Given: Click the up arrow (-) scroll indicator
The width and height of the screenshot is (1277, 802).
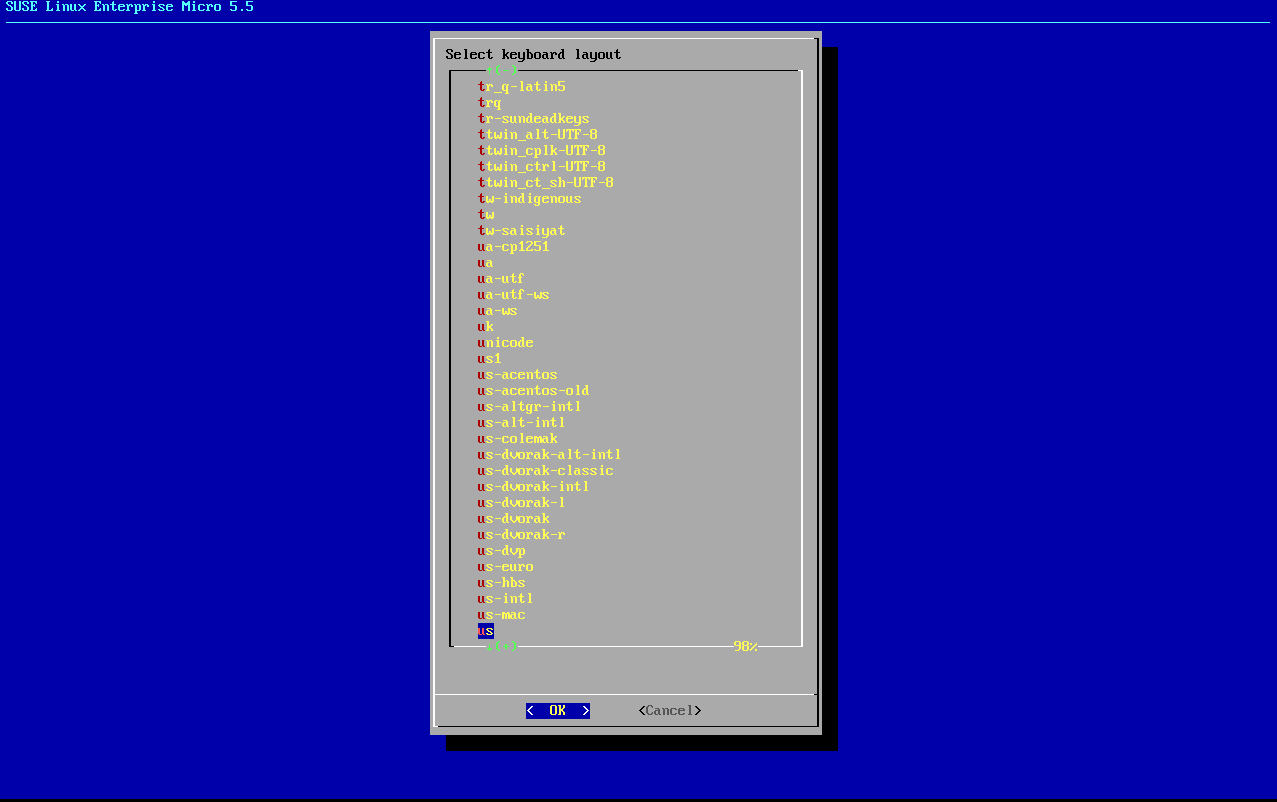Looking at the screenshot, I should pos(500,70).
